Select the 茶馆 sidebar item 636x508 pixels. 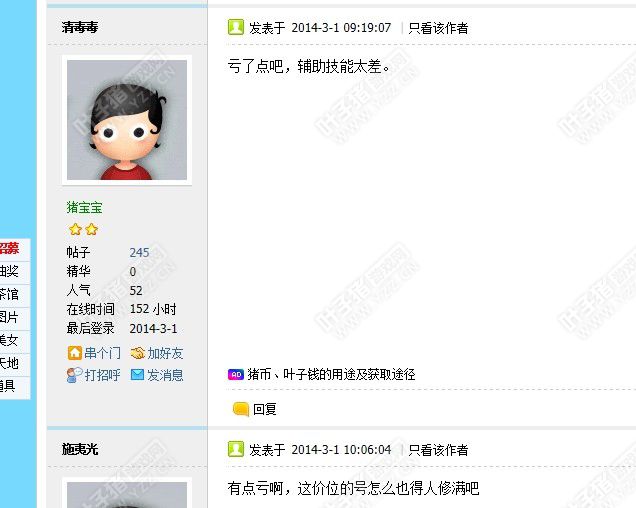tap(9, 294)
